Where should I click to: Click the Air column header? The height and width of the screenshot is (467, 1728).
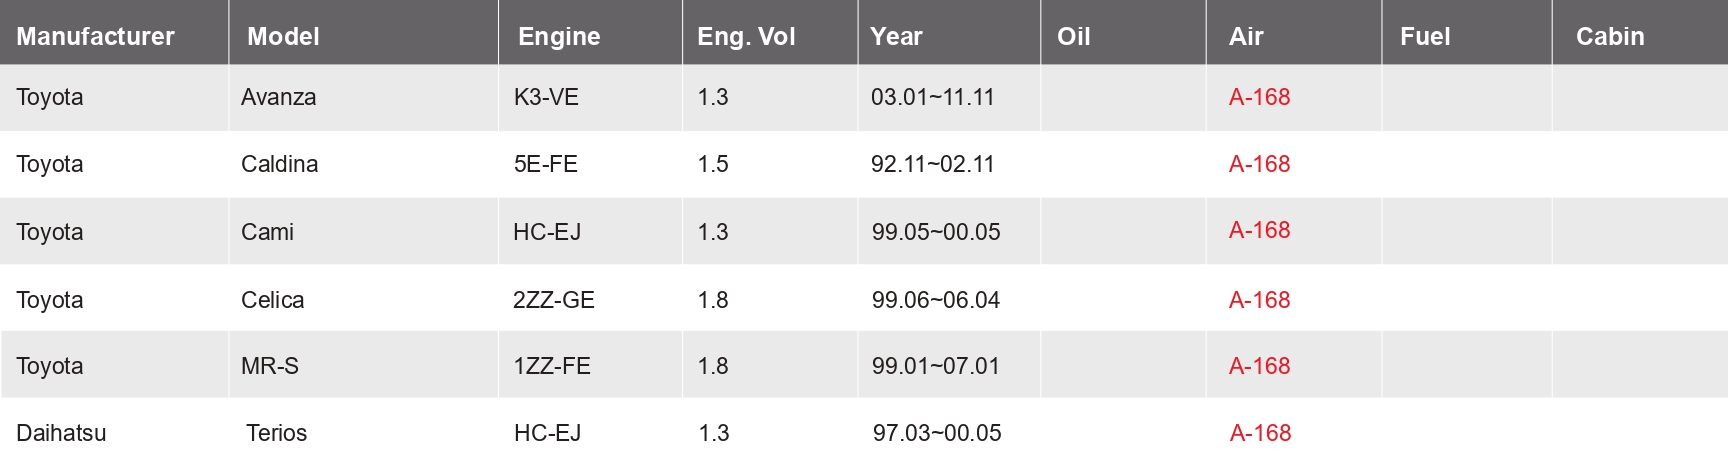(x=1246, y=37)
